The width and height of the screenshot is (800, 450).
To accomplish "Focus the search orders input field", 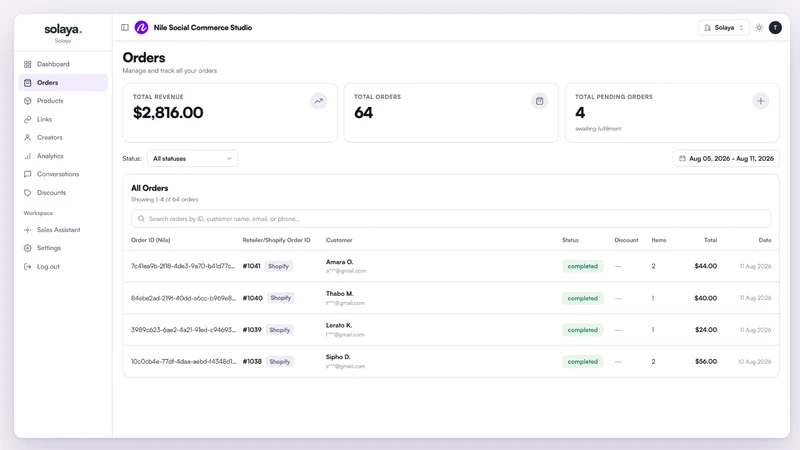I will click(451, 219).
